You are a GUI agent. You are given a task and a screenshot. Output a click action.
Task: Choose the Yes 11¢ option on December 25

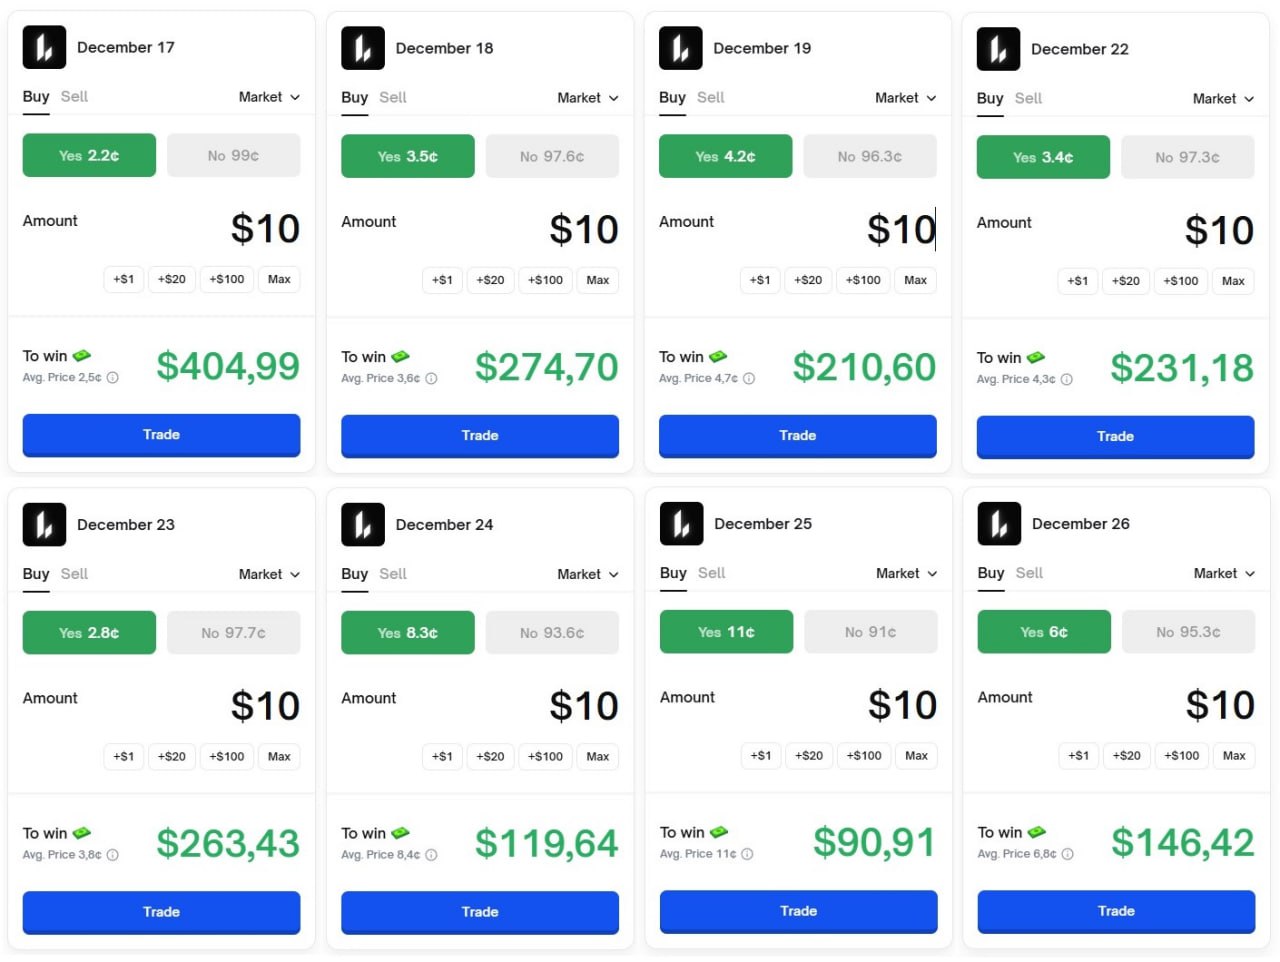pos(726,631)
